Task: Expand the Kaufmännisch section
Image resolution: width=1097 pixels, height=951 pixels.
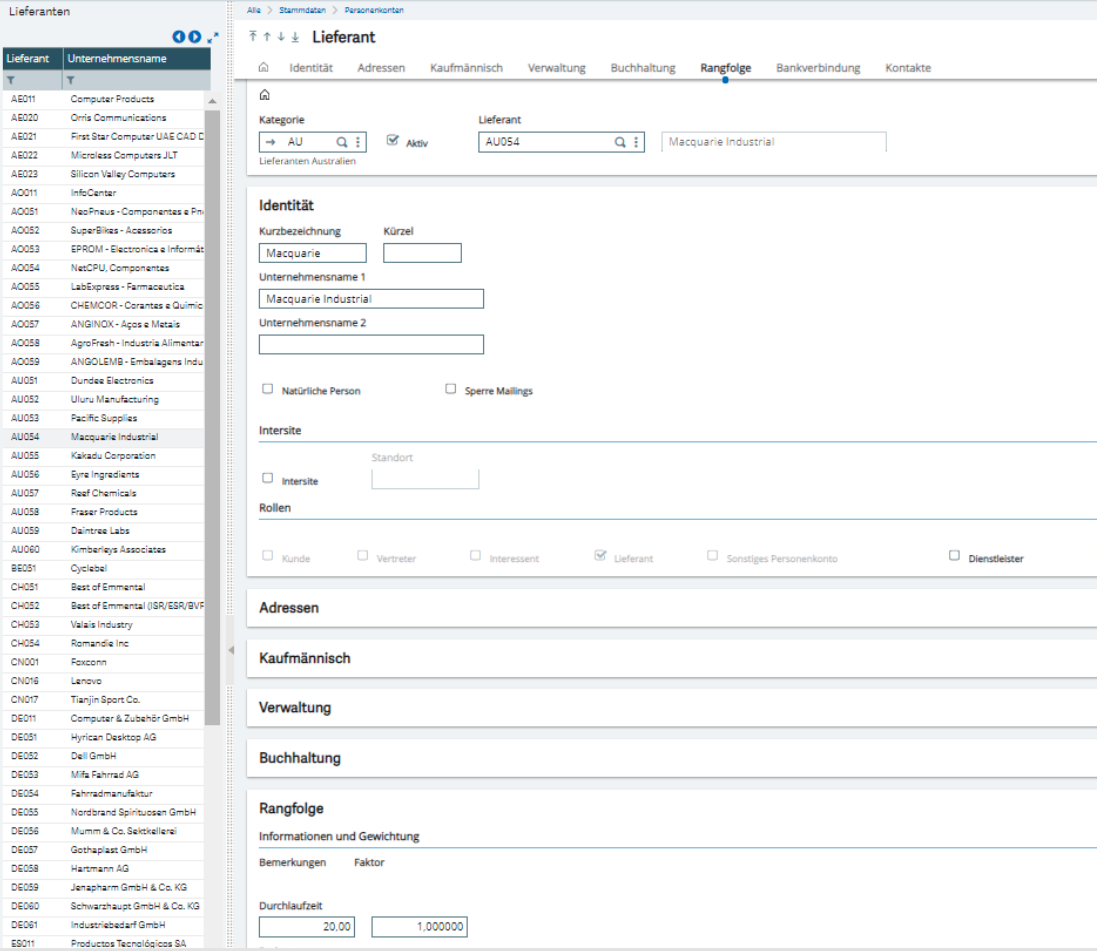Action: [304, 658]
